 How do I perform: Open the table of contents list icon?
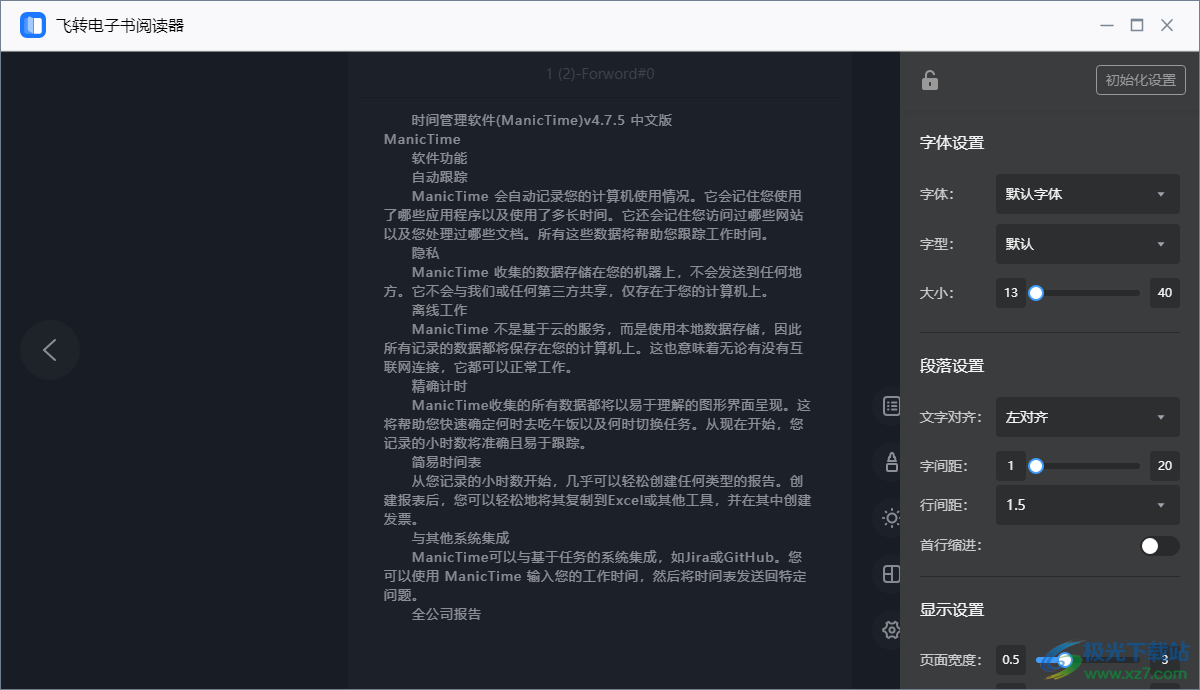(x=890, y=405)
